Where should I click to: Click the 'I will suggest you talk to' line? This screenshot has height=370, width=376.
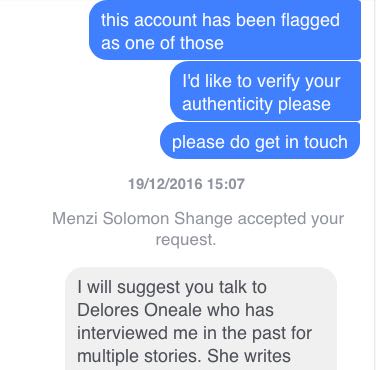pos(172,287)
